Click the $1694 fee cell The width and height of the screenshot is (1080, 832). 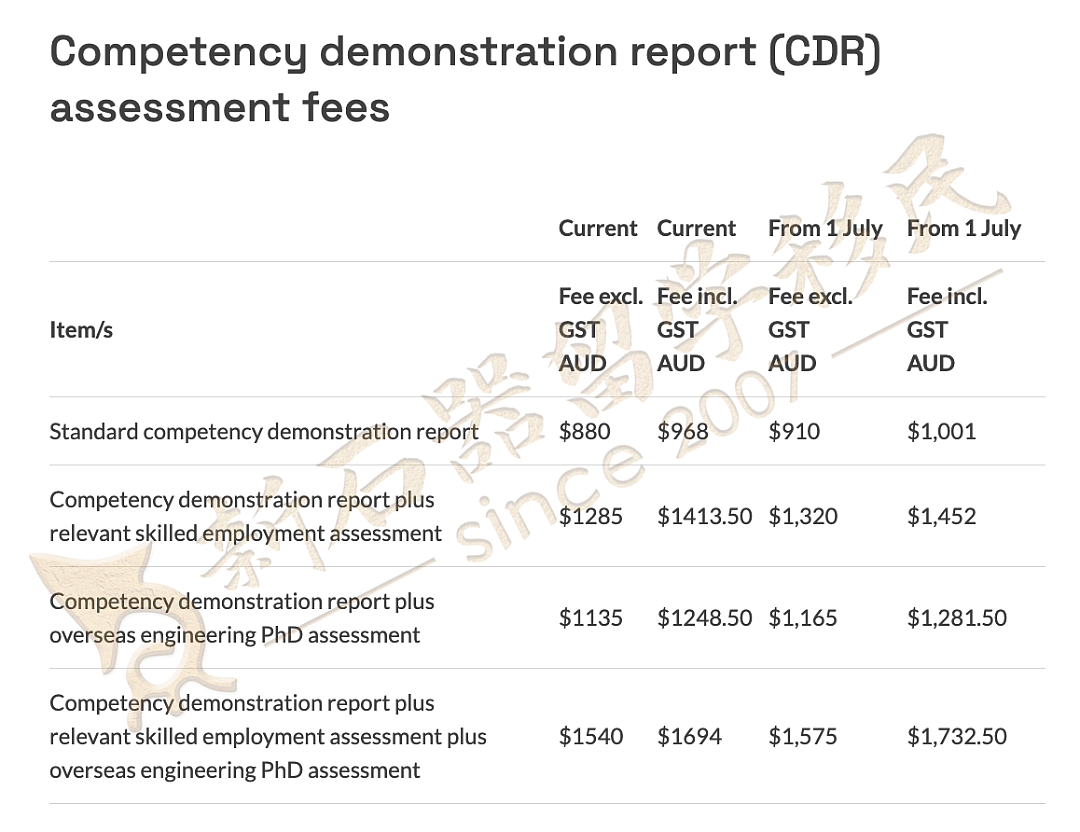coord(689,736)
